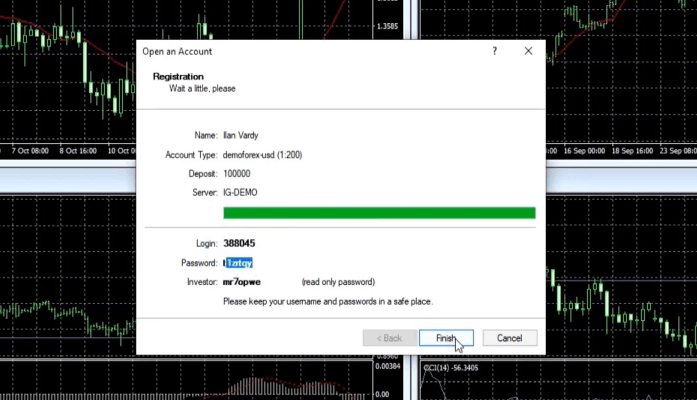Image resolution: width=697 pixels, height=400 pixels.
Task: Close the Open an Account dialog
Action: coord(528,51)
